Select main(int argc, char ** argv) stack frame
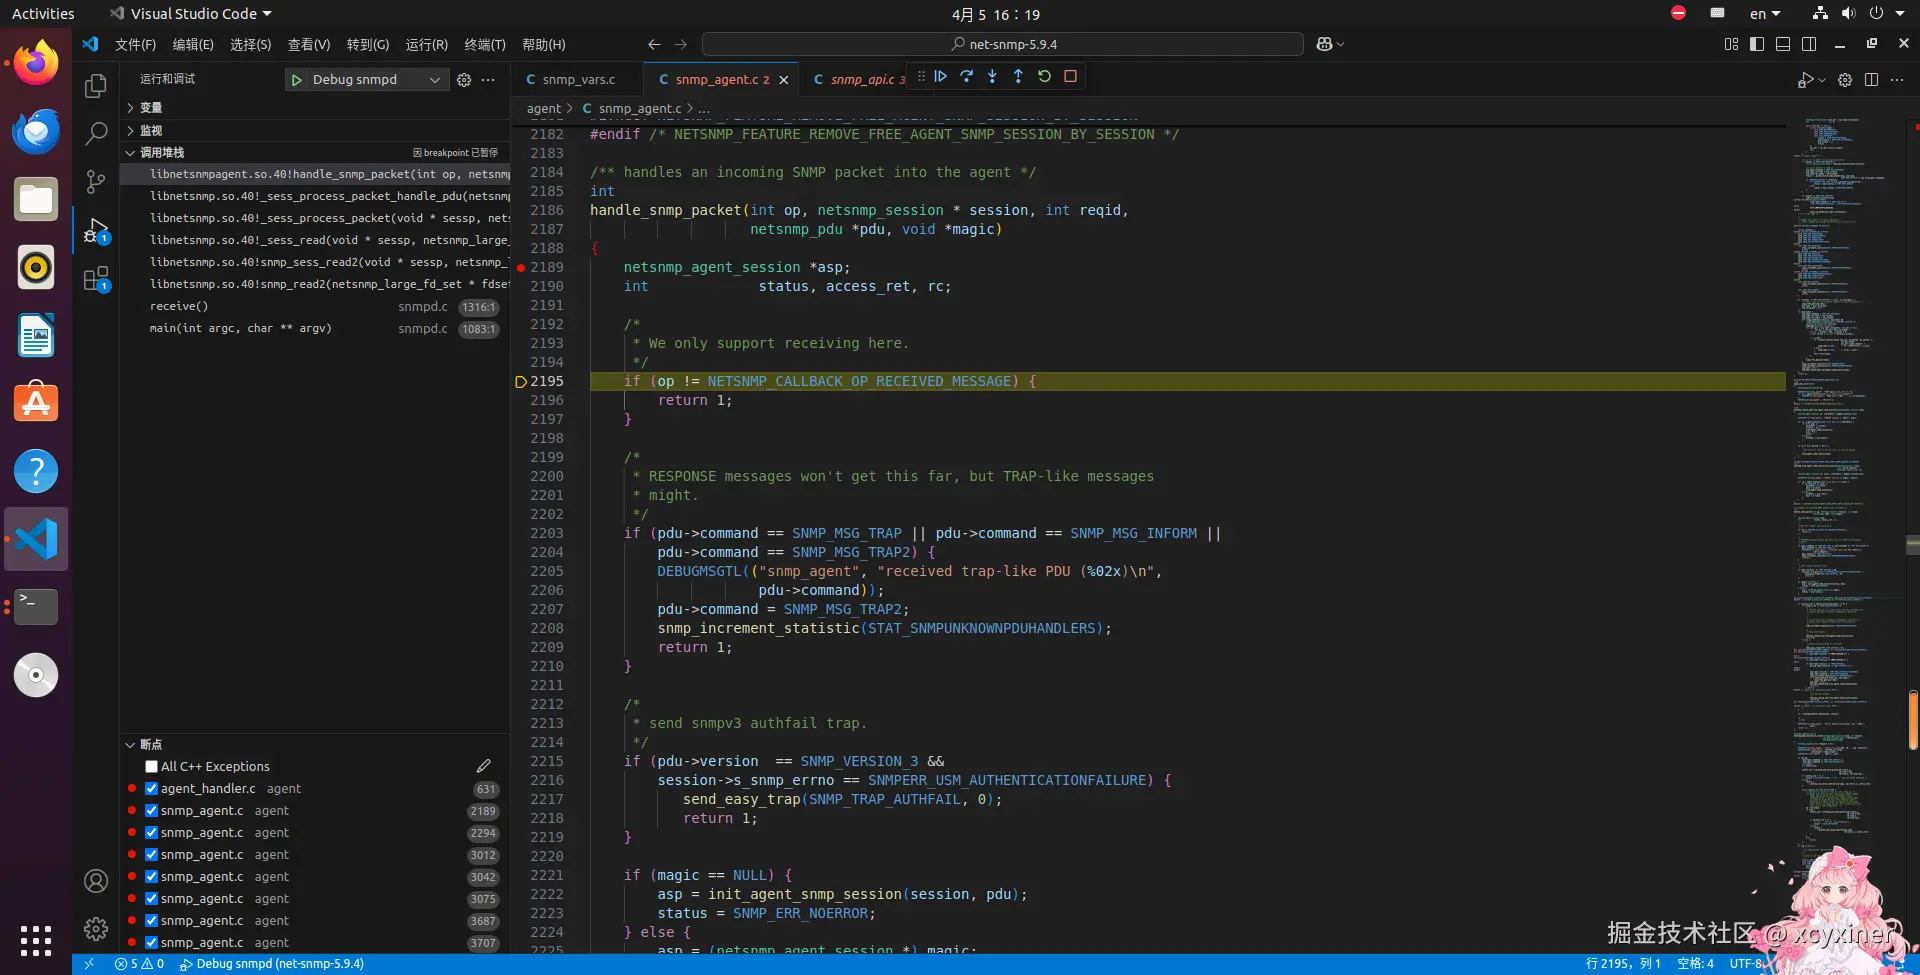 [x=315, y=329]
